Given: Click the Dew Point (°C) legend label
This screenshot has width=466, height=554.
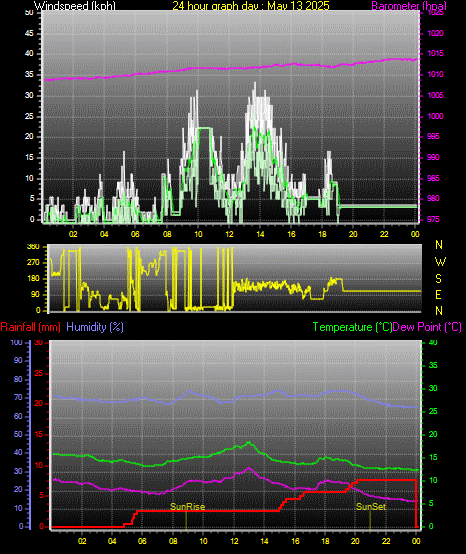Looking at the screenshot, I should [x=427, y=327].
